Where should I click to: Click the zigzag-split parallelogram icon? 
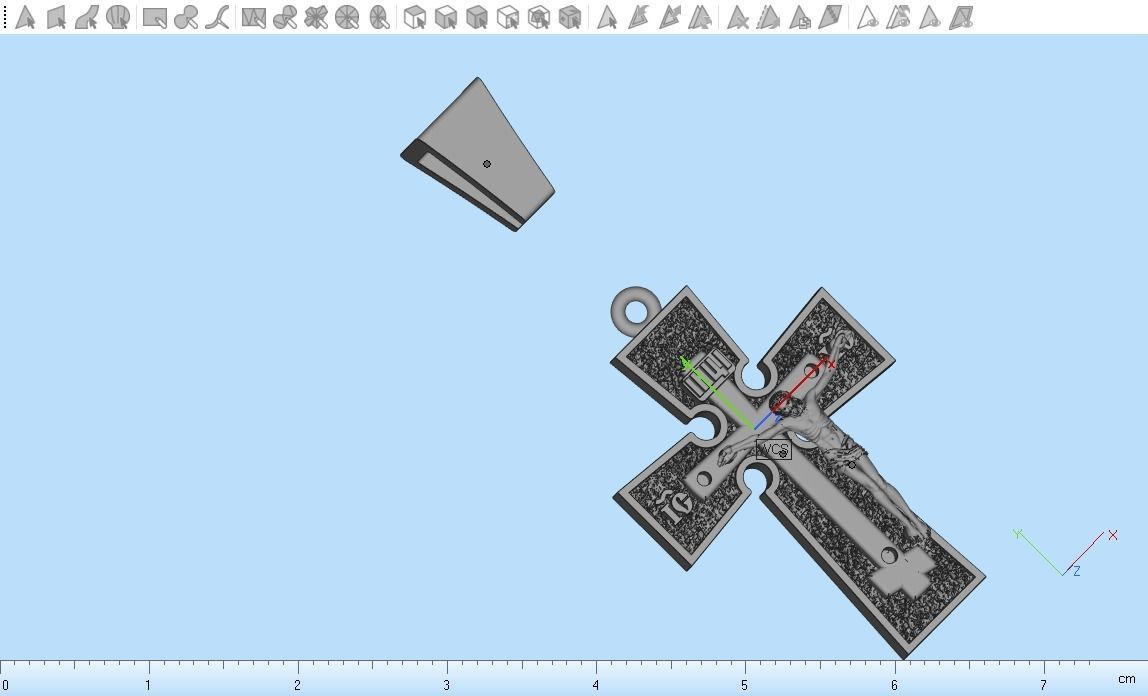[x=830, y=17]
